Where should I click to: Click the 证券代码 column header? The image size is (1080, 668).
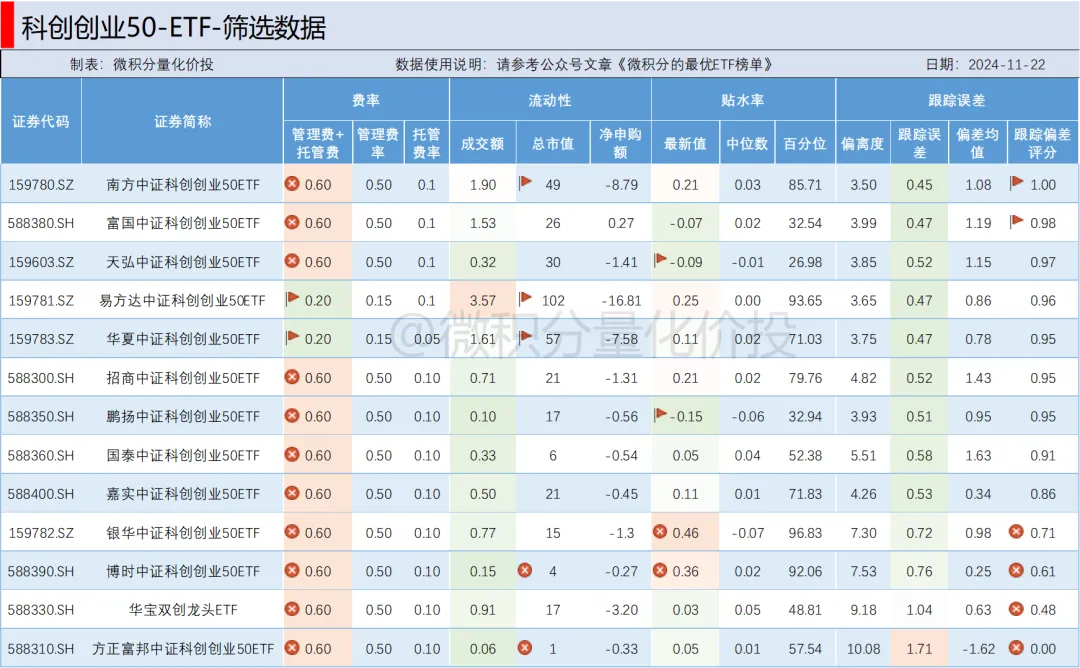(41, 121)
